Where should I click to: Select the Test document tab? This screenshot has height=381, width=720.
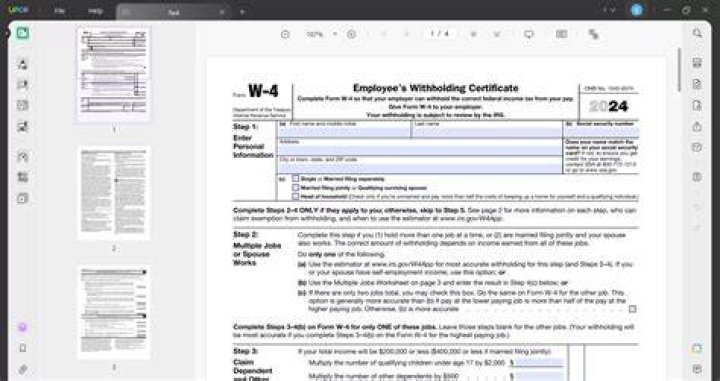174,12
